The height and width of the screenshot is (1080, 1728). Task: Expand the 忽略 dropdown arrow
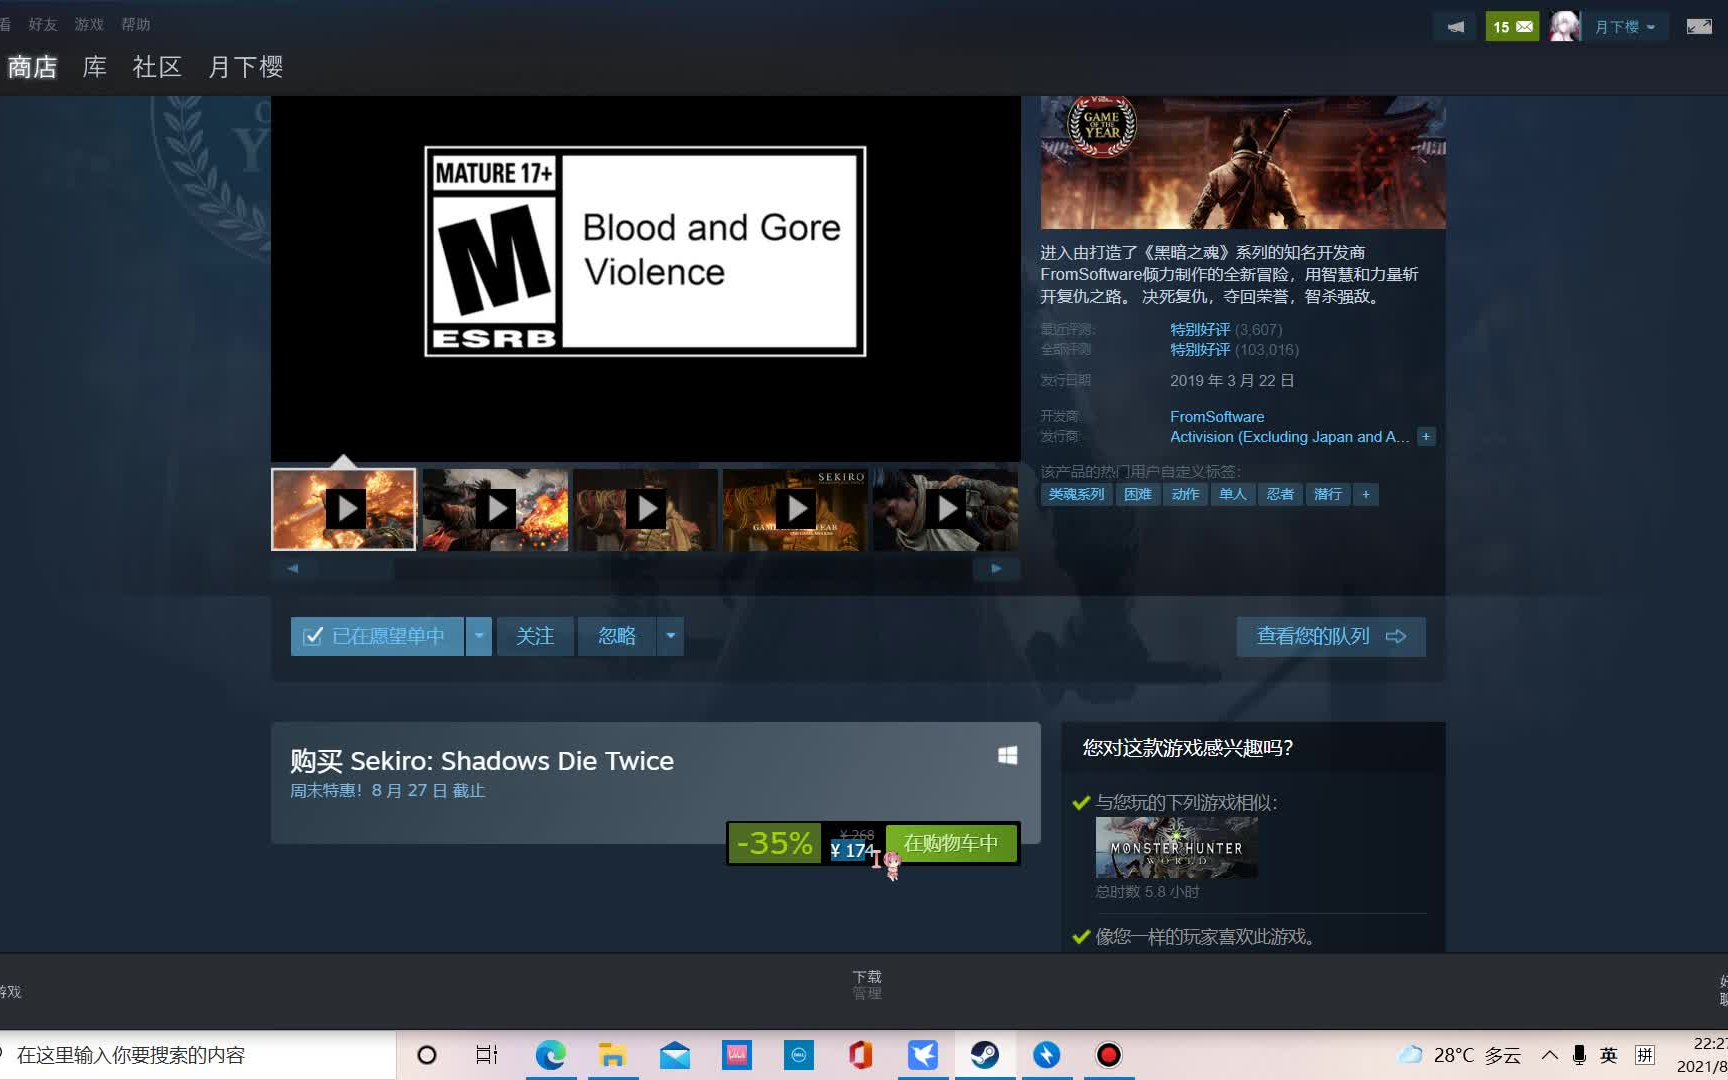pos(671,636)
